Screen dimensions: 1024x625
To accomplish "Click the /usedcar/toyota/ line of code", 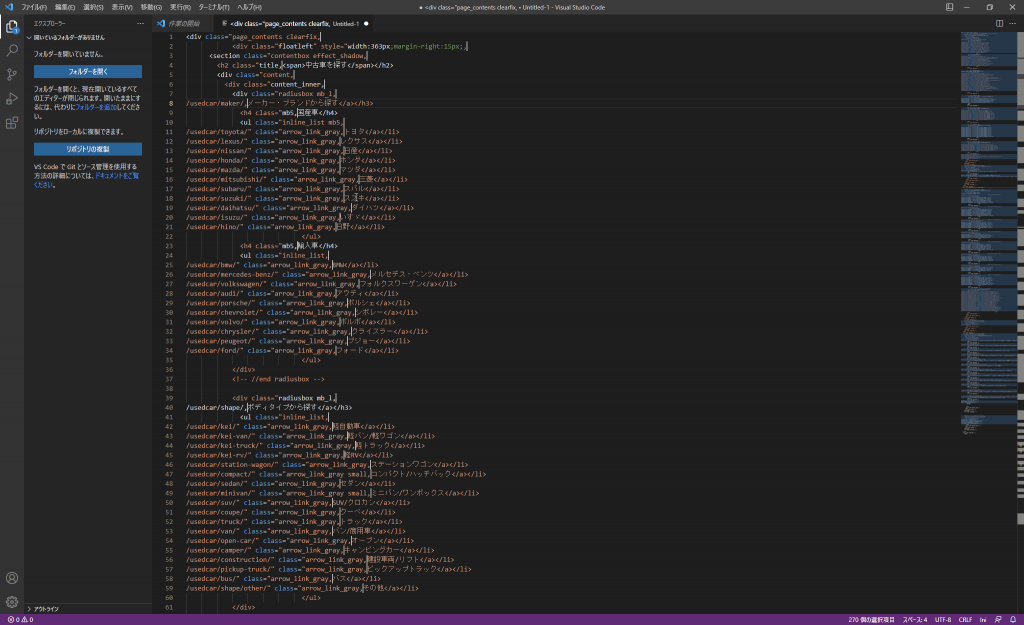I will (292, 132).
